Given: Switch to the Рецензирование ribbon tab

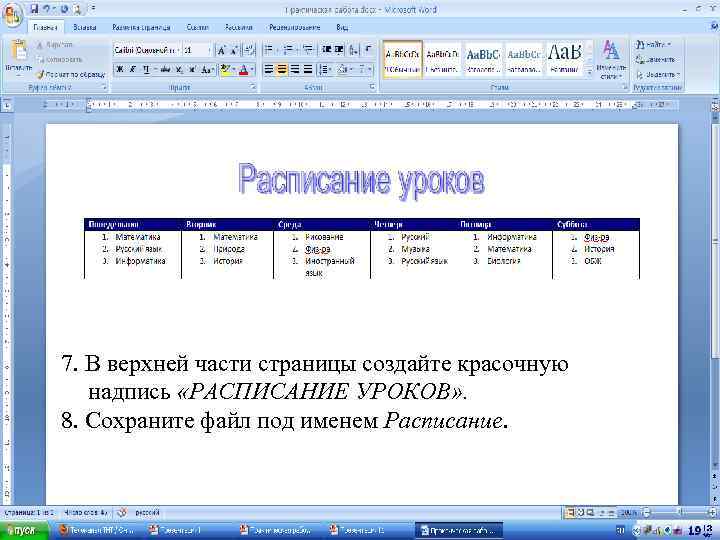Looking at the screenshot, I should (294, 28).
